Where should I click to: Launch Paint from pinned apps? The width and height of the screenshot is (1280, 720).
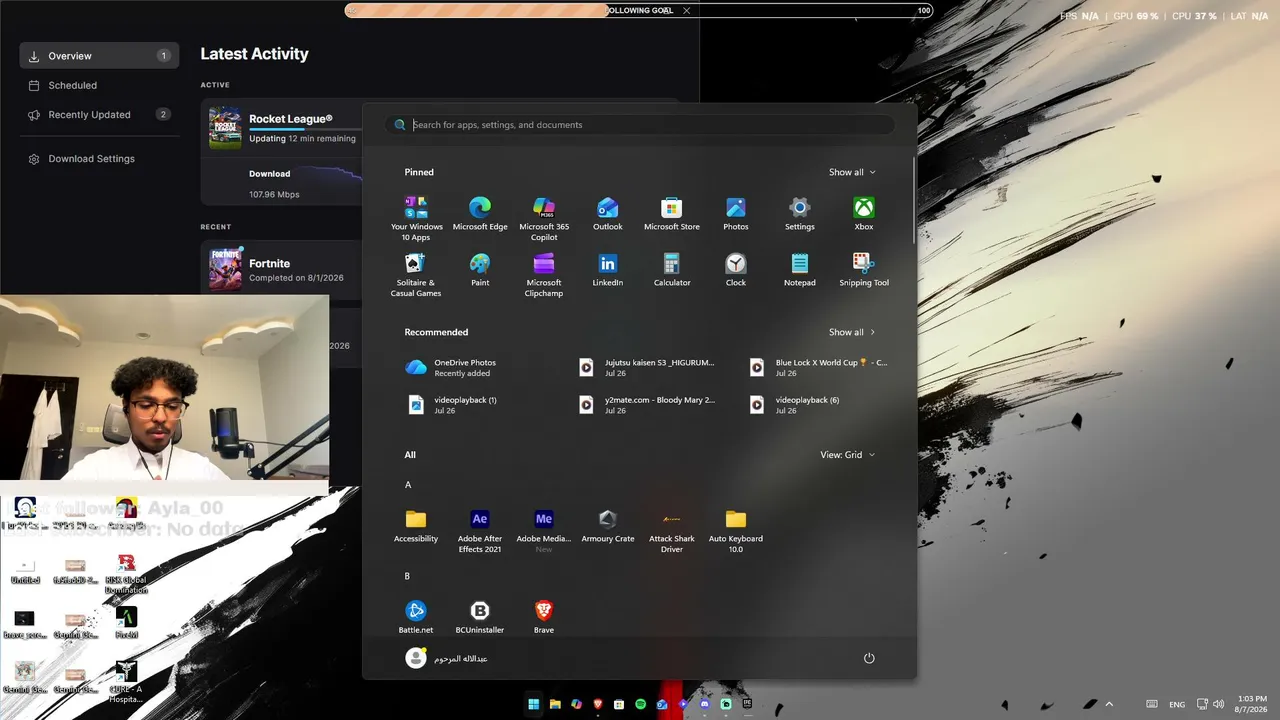[480, 269]
